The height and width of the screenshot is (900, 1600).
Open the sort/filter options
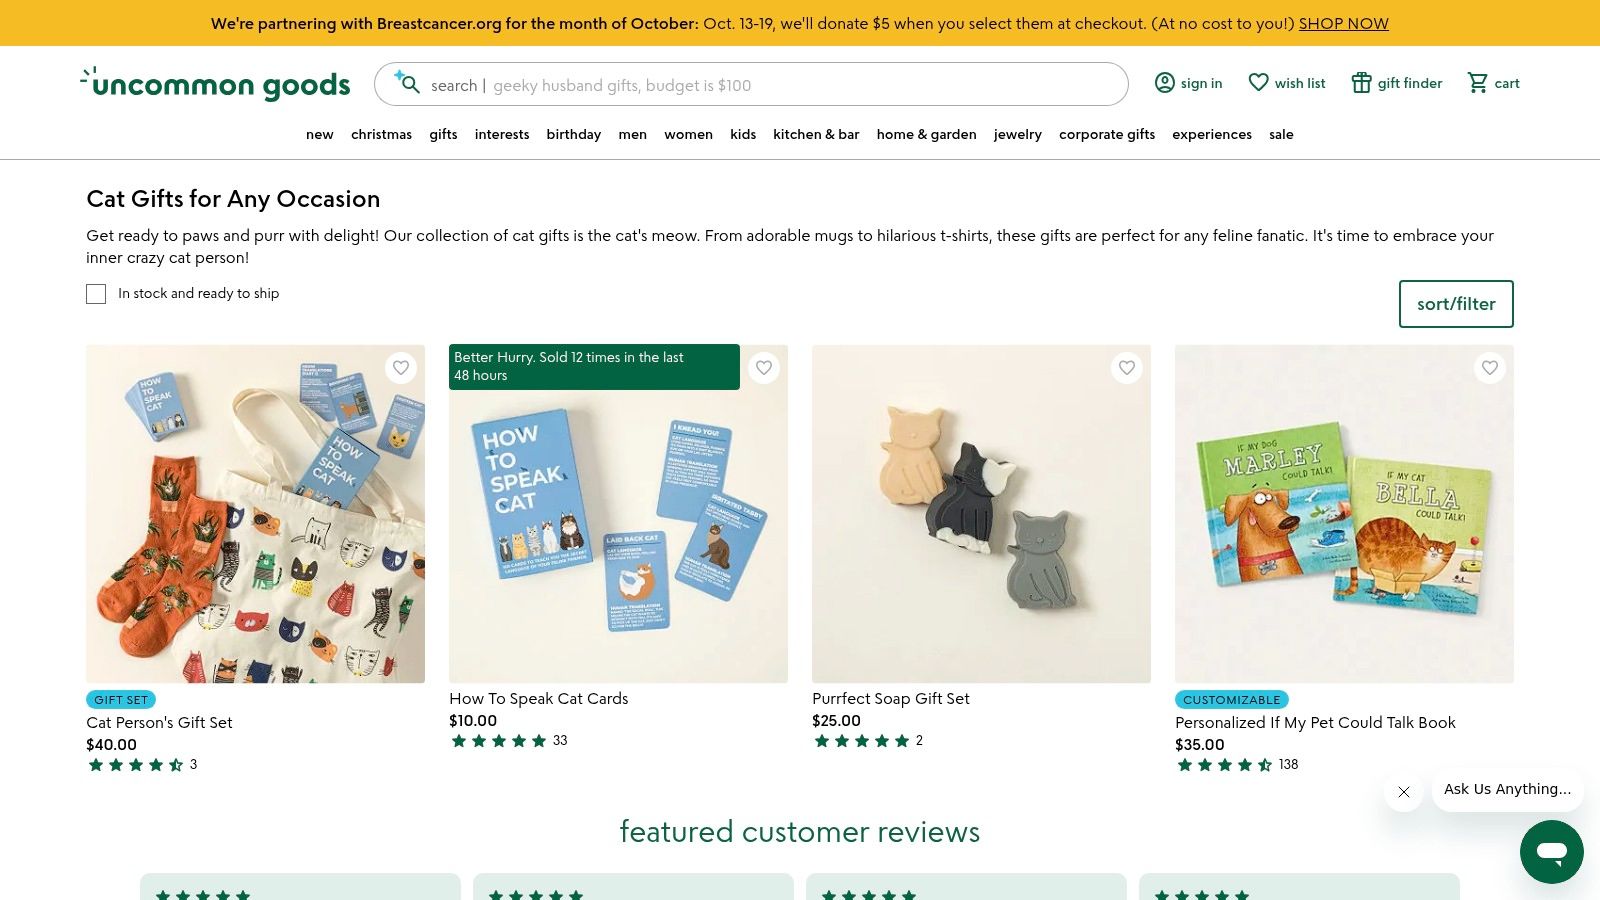click(x=1455, y=304)
